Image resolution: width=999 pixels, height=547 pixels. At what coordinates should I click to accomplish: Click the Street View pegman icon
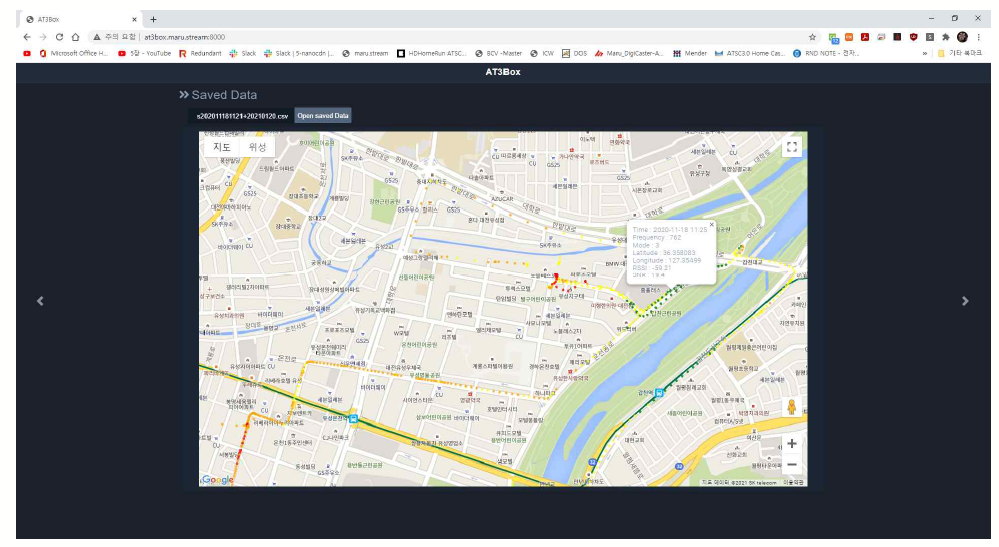point(791,407)
